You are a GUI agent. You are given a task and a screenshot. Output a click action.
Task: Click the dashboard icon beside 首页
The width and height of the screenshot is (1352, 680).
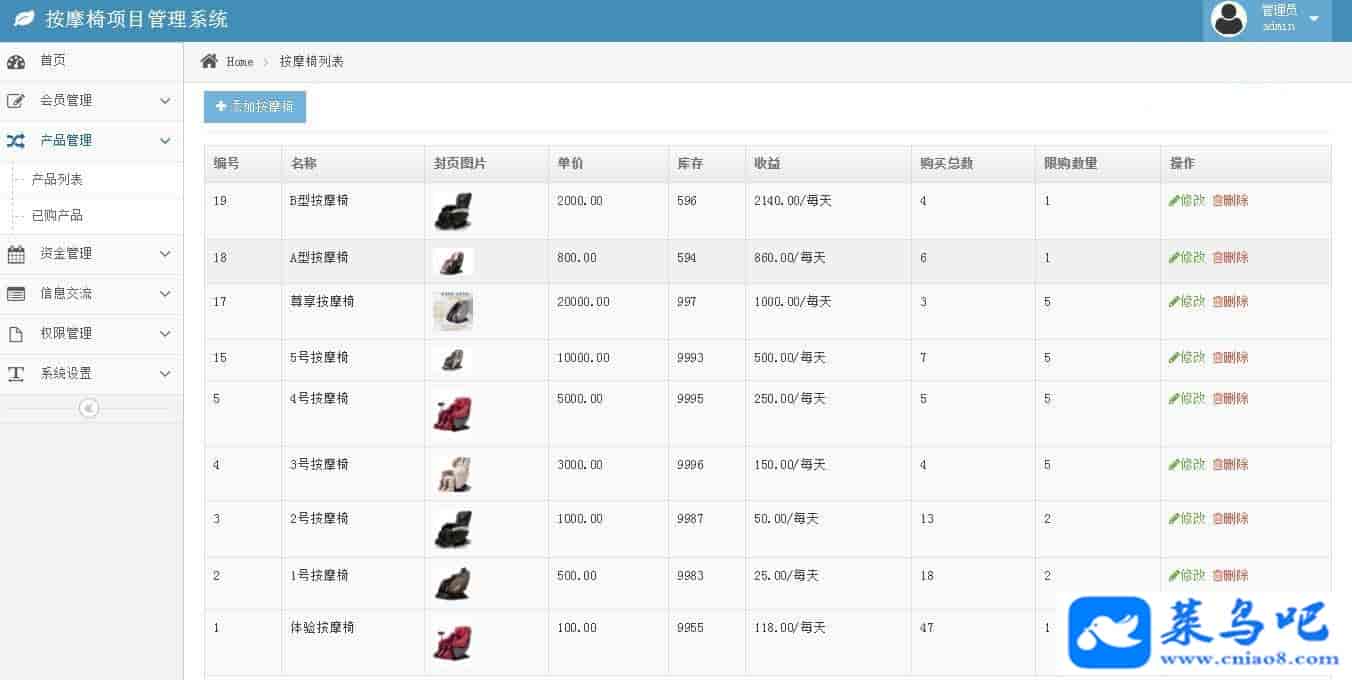16,62
